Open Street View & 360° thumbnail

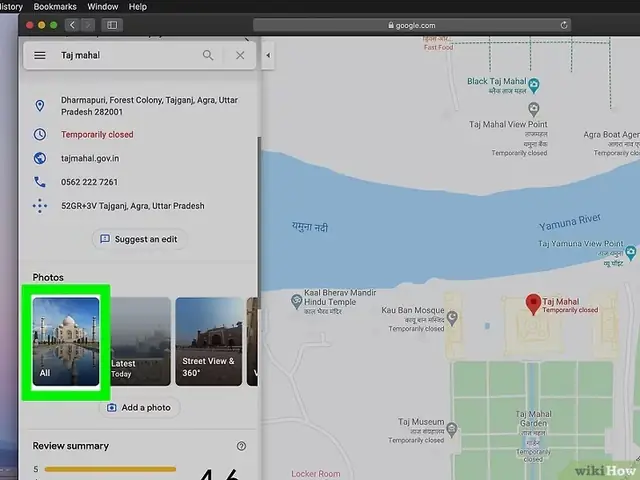pos(209,341)
